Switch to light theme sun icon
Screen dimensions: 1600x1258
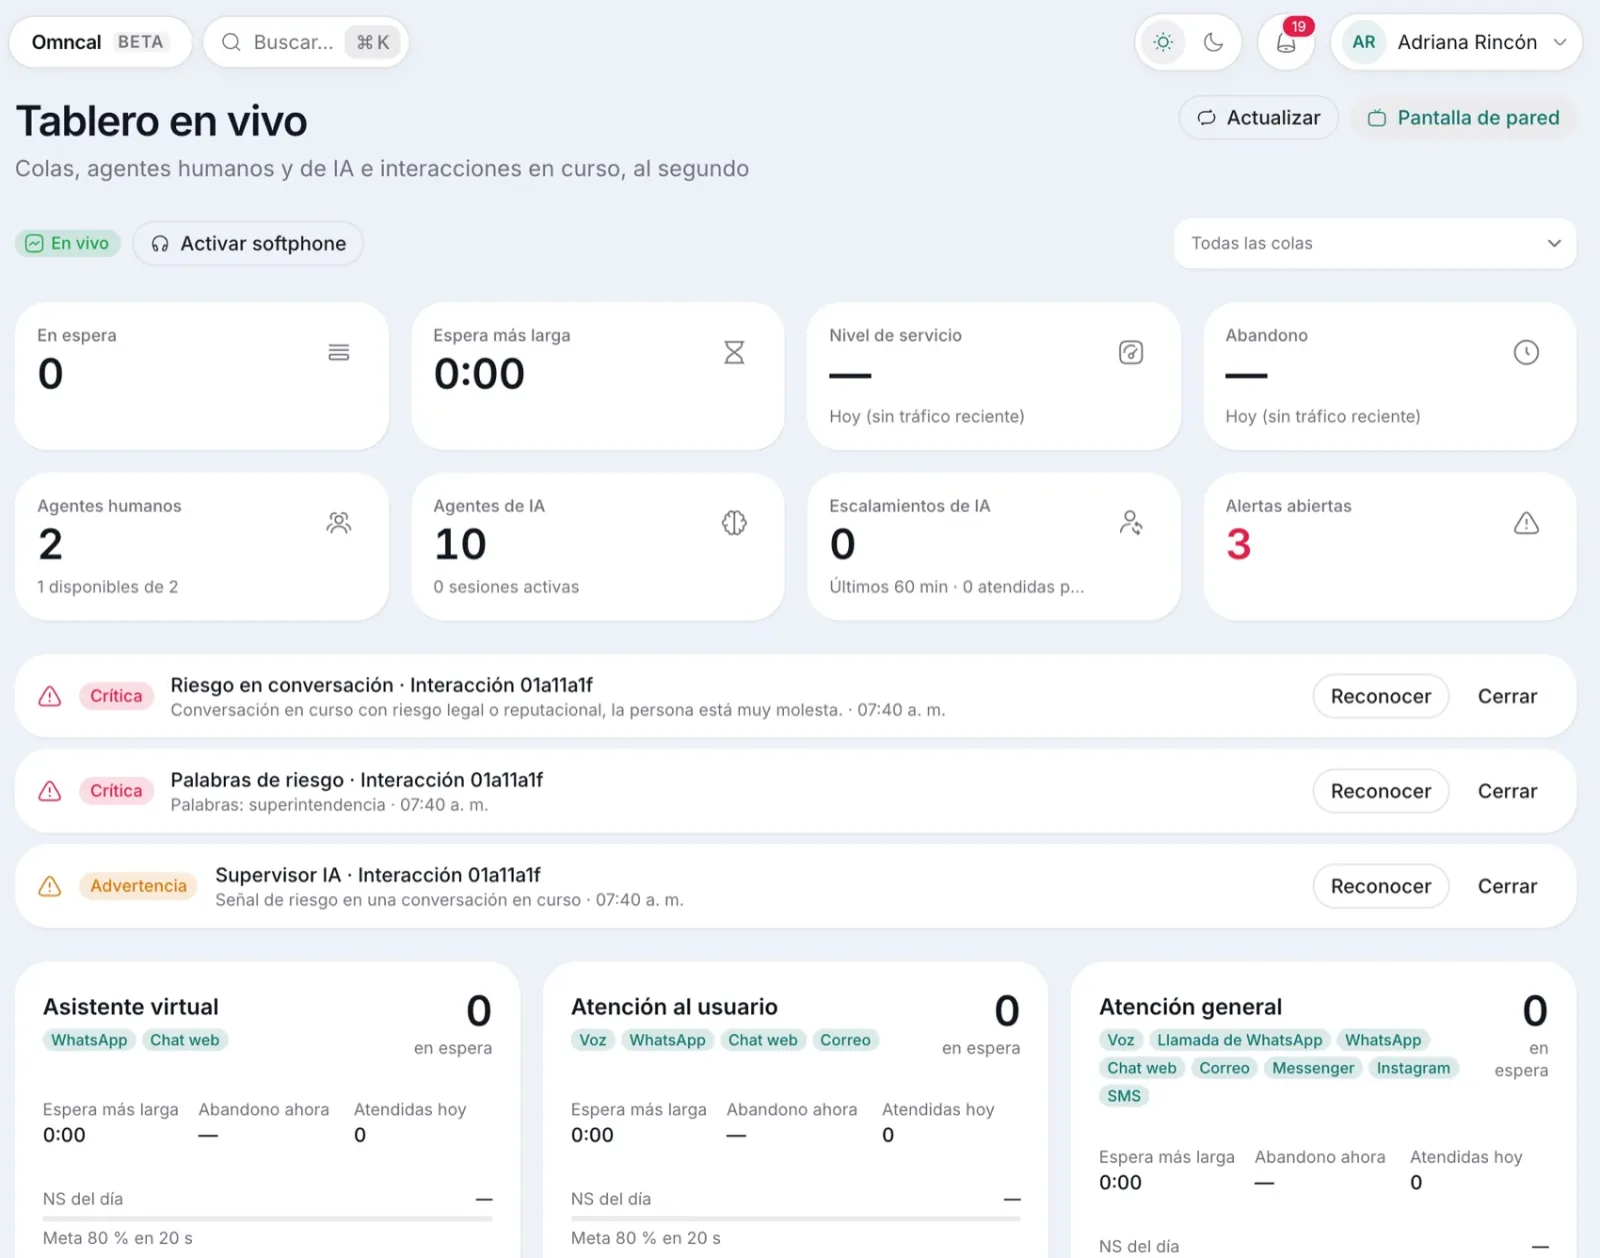point(1163,42)
